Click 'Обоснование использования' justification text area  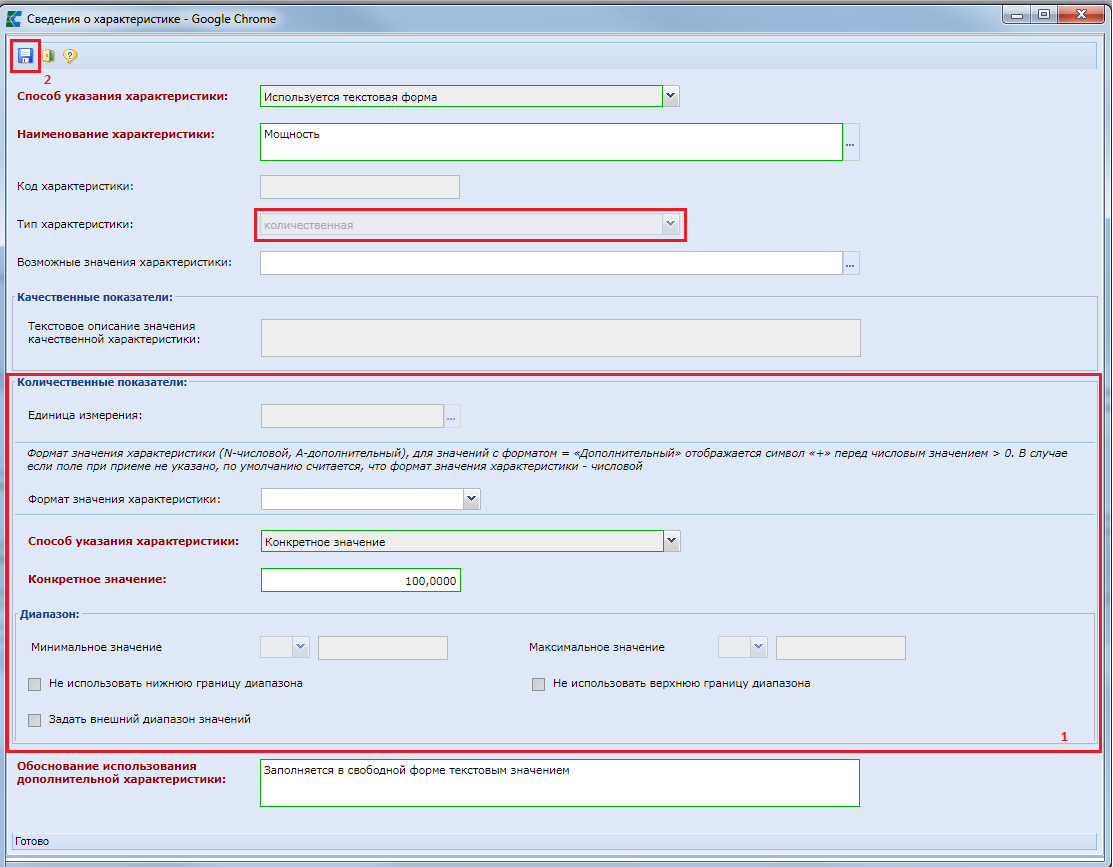coord(558,782)
